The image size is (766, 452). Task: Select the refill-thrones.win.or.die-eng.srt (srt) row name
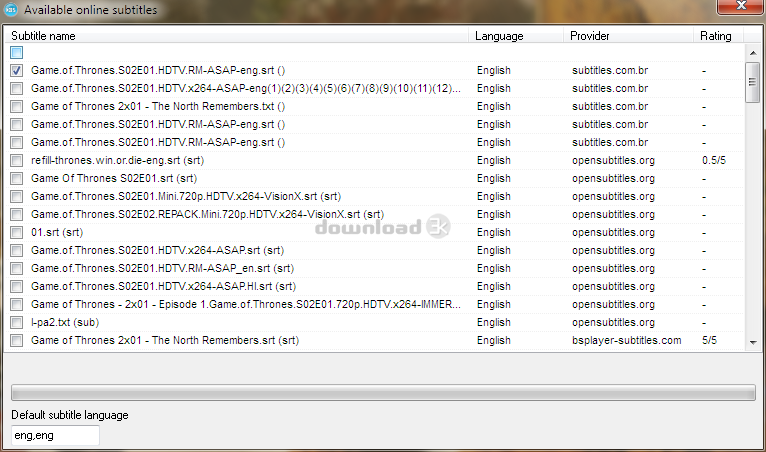pos(117,160)
